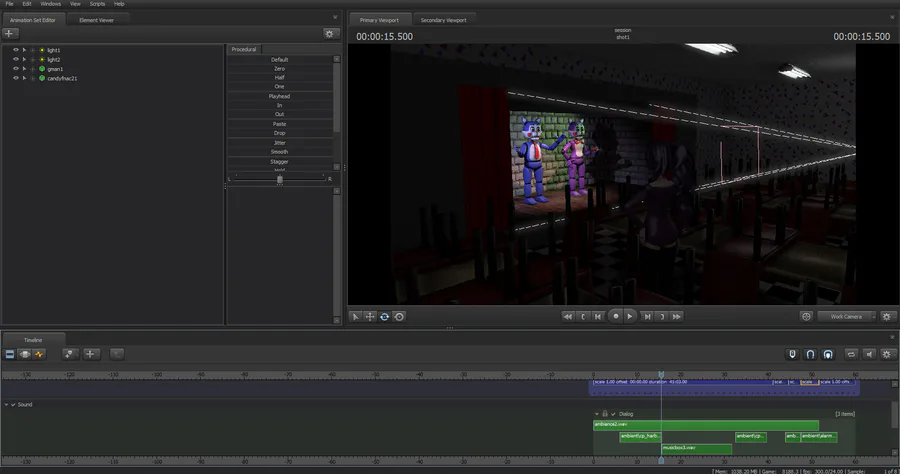Click the timeline plus add button
This screenshot has height=474, width=900.
(91, 354)
